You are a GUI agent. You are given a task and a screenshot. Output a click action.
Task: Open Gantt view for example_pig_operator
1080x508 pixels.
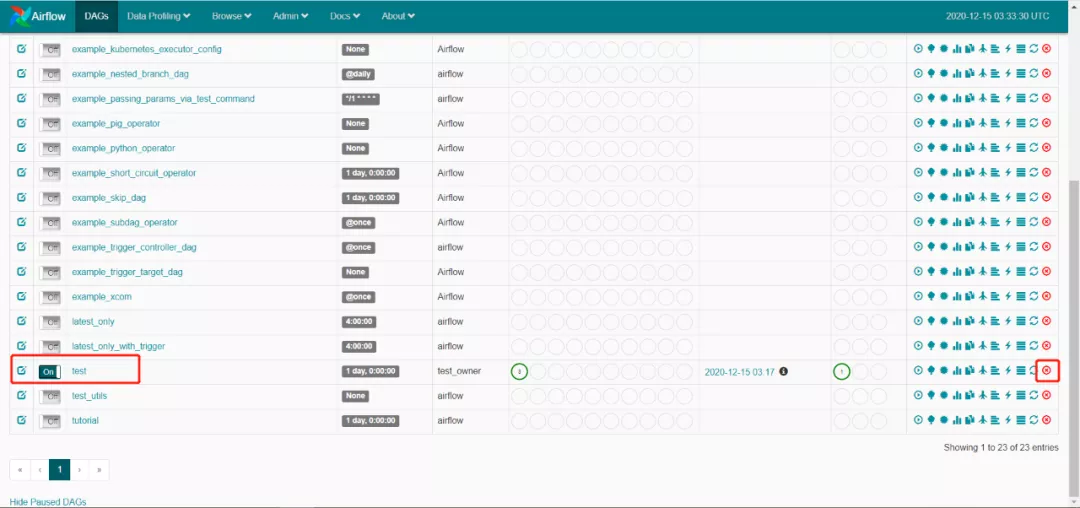995,123
